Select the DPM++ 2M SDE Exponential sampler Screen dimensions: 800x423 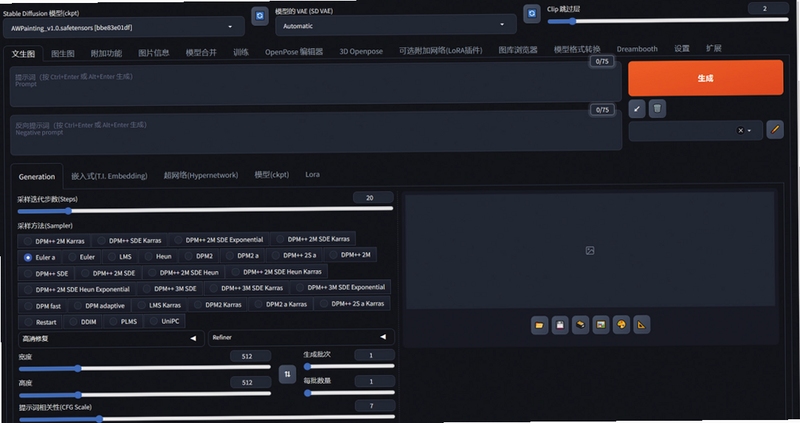click(218, 239)
